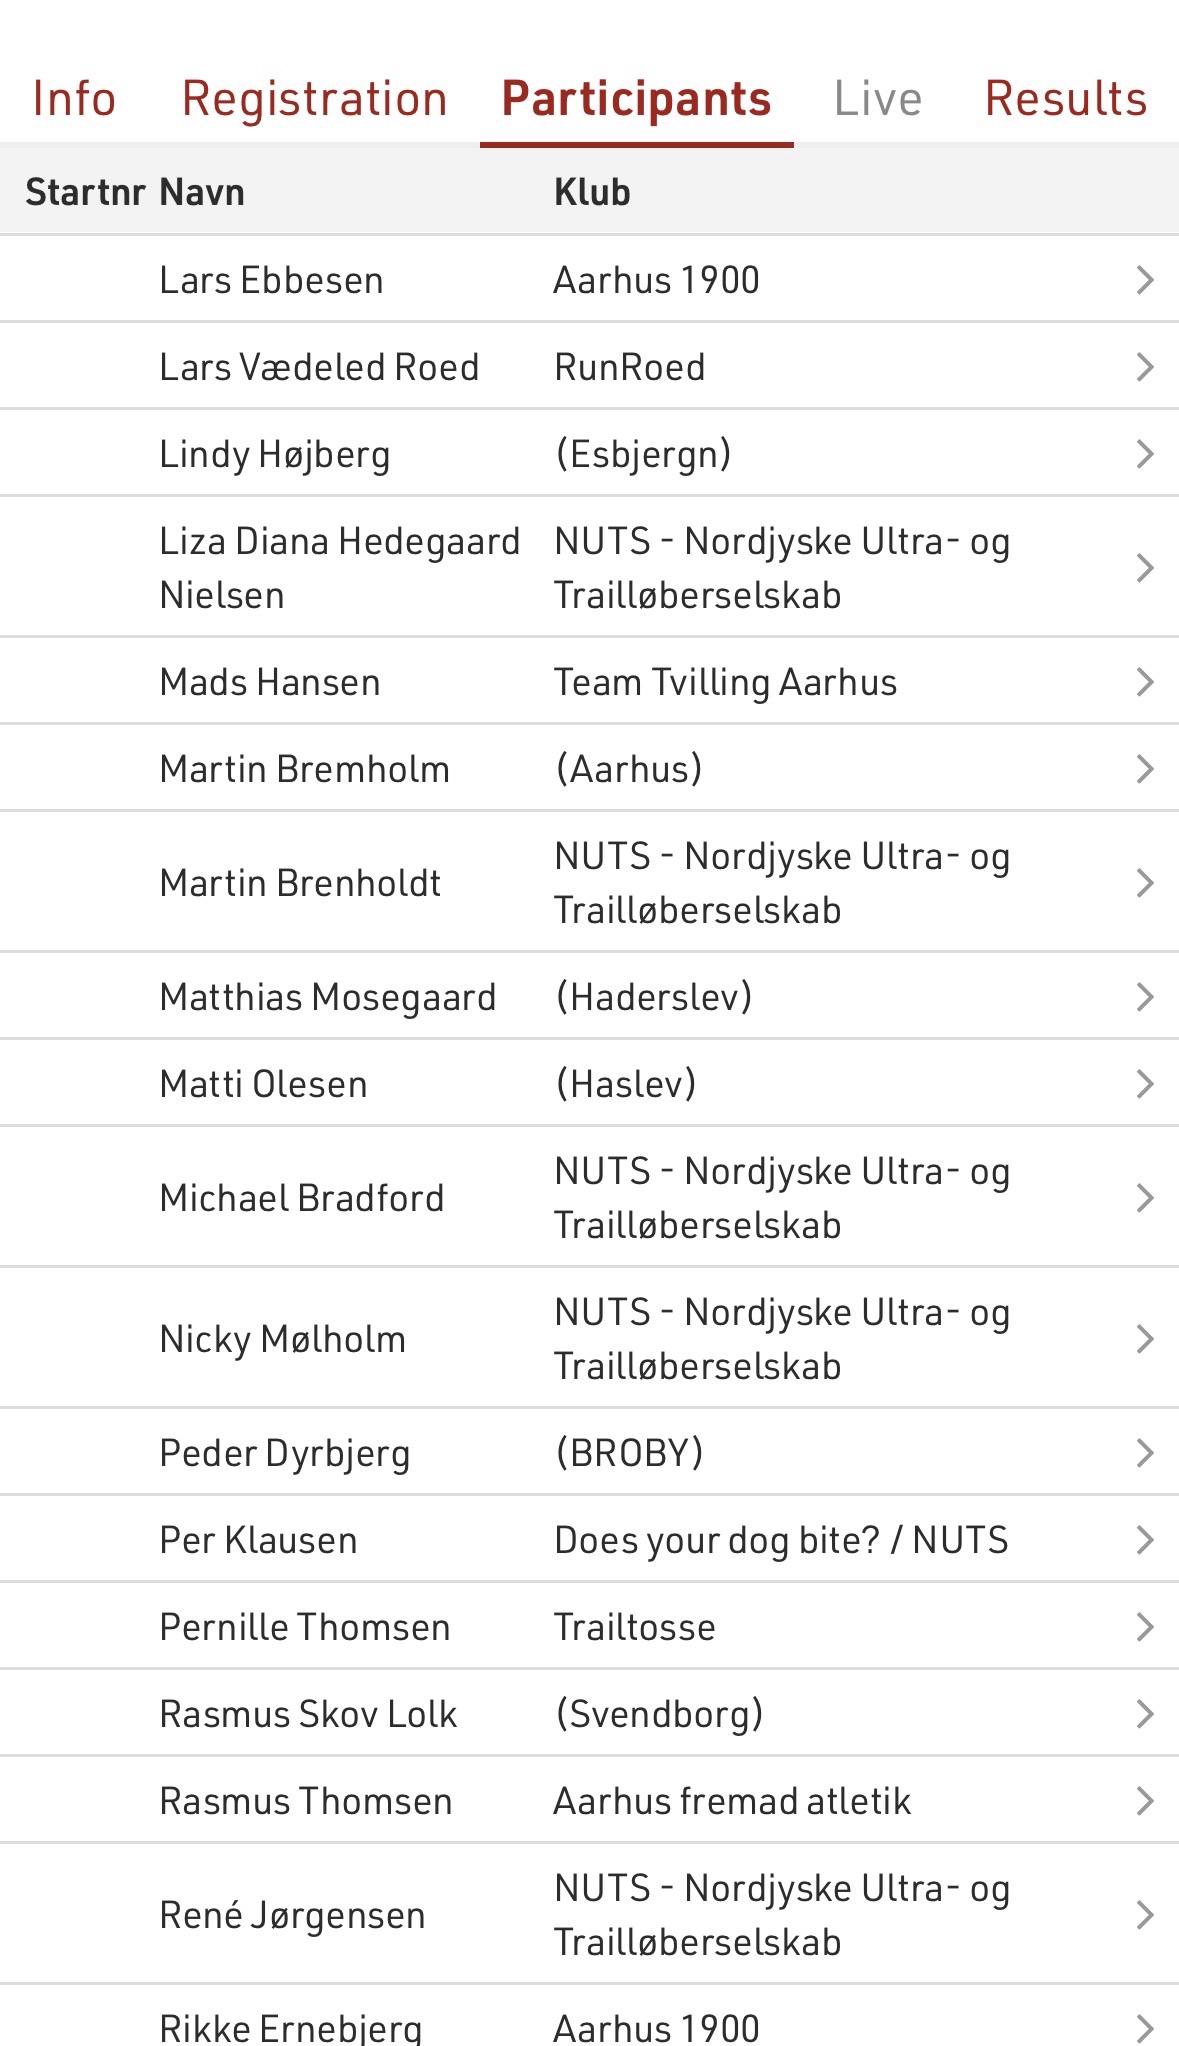Expand details for Liza Diana Hedegaard Nielsen

[589, 568]
